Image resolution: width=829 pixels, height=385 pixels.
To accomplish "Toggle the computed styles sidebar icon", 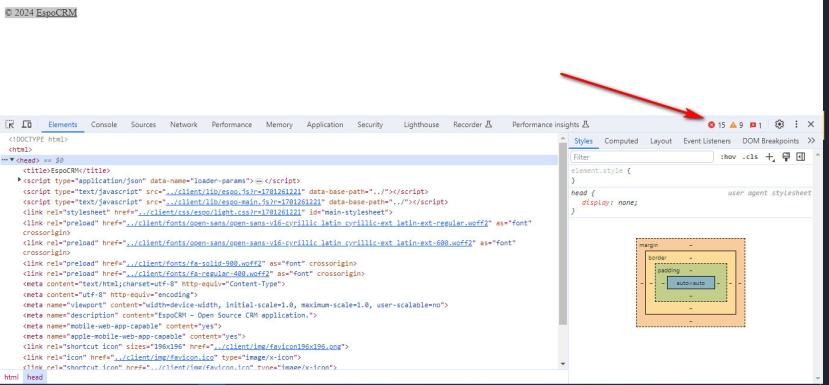I will coord(800,157).
